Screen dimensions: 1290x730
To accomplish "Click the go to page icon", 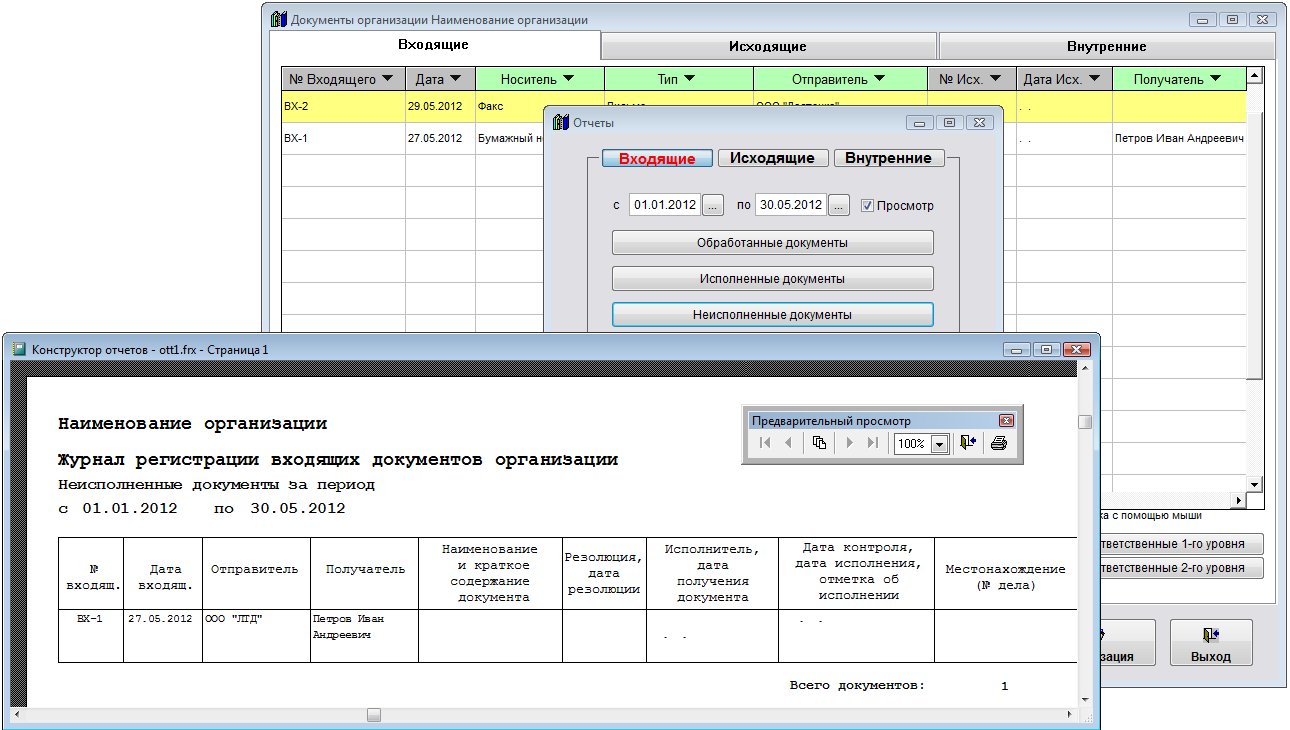I will tap(819, 443).
